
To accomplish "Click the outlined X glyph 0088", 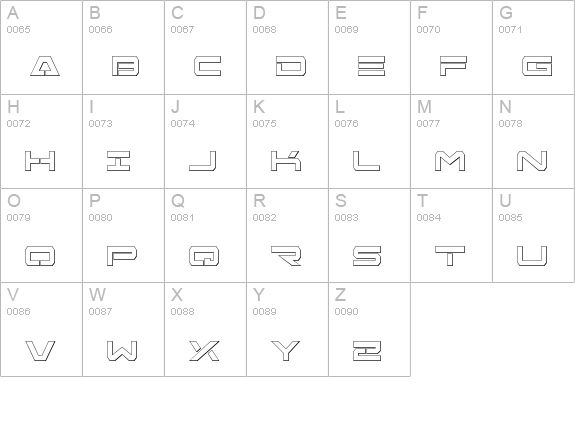I will tap(204, 351).
